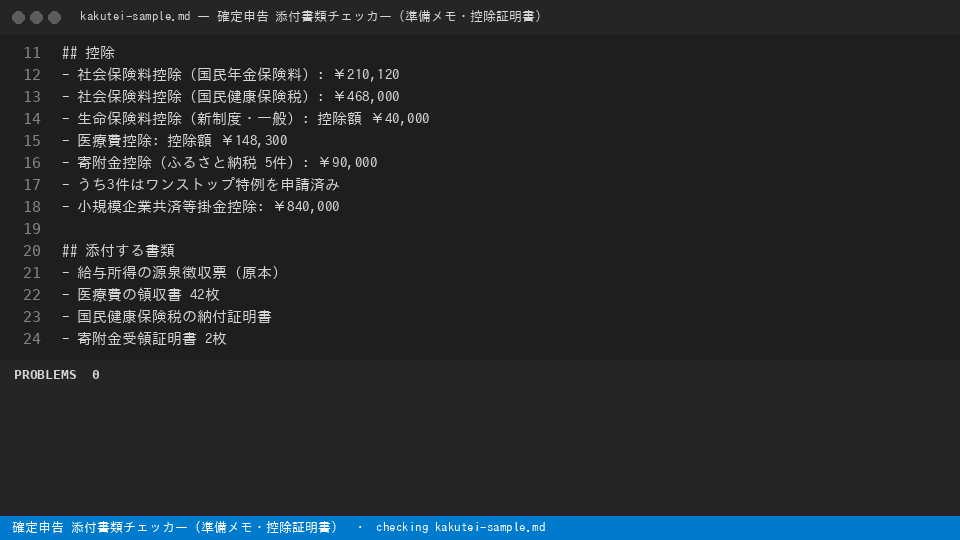Click the third window control button
This screenshot has height=540, width=960.
(54, 17)
